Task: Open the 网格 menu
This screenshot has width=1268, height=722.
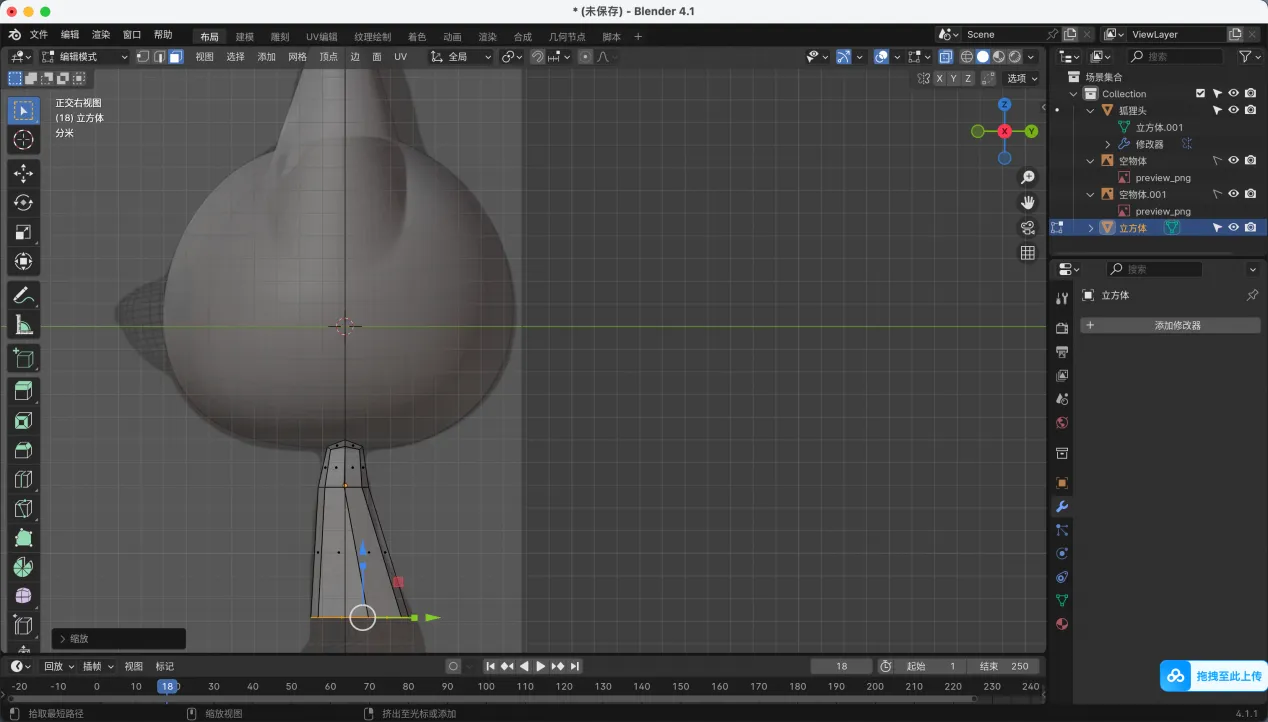Action: 297,57
